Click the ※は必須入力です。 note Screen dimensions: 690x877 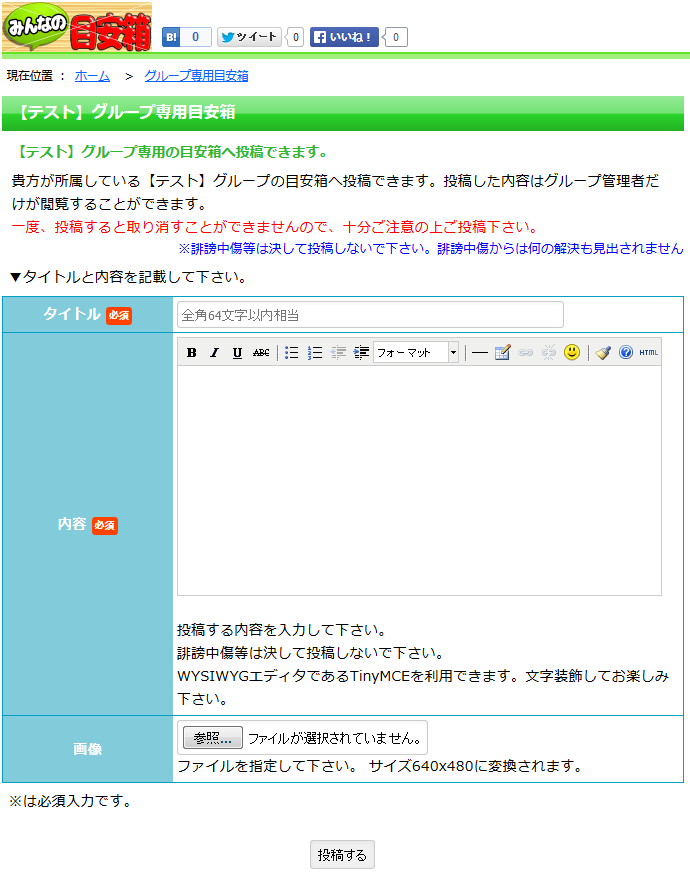tap(71, 801)
